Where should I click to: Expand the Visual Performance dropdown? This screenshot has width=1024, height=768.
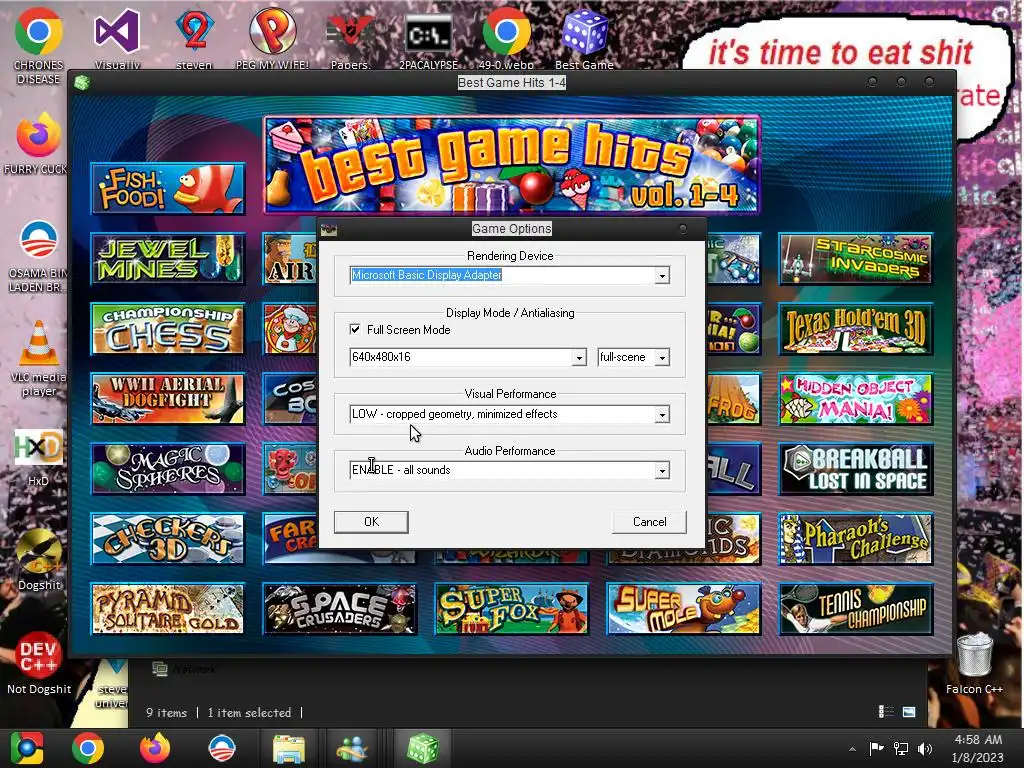[x=662, y=414]
